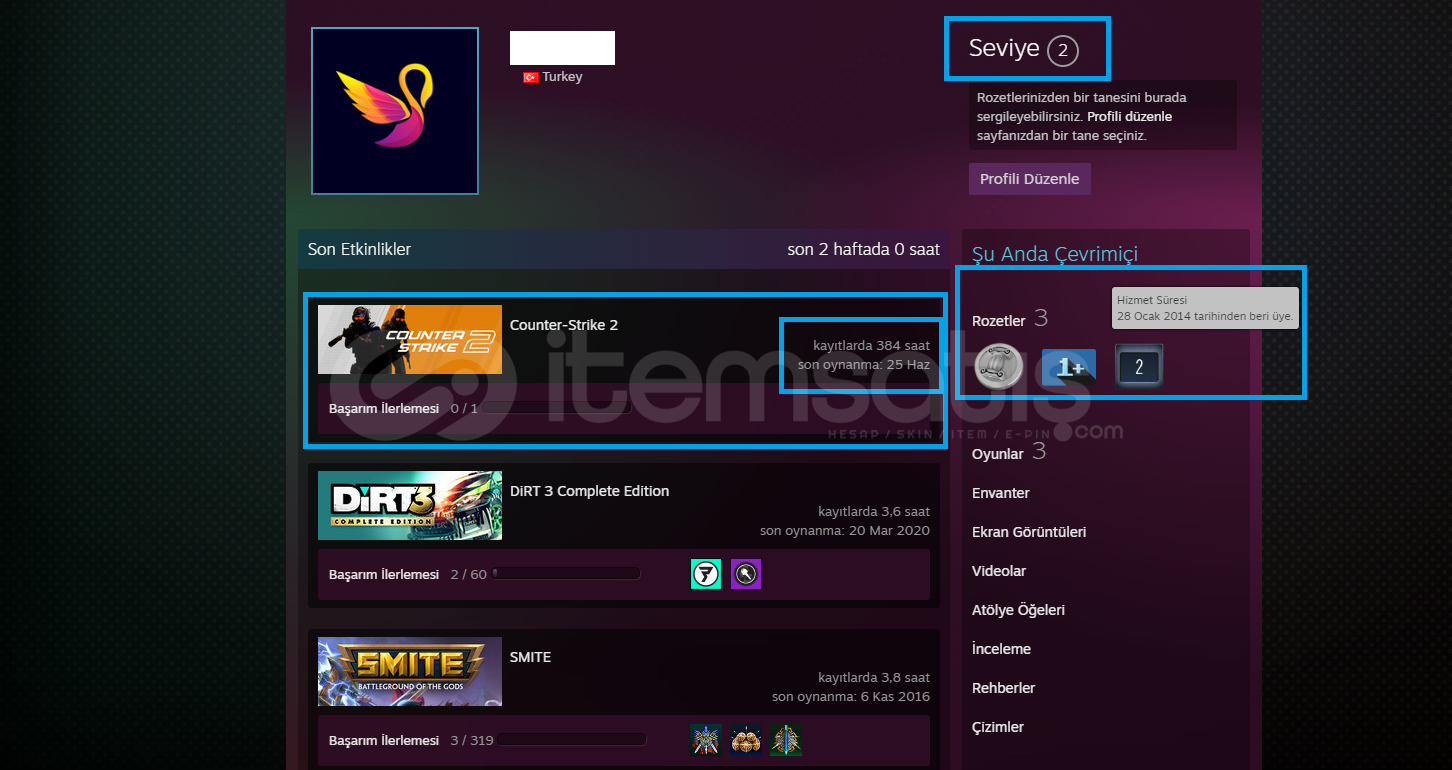Click the Turkey flag icon
This screenshot has height=770, width=1452.
(x=531, y=77)
